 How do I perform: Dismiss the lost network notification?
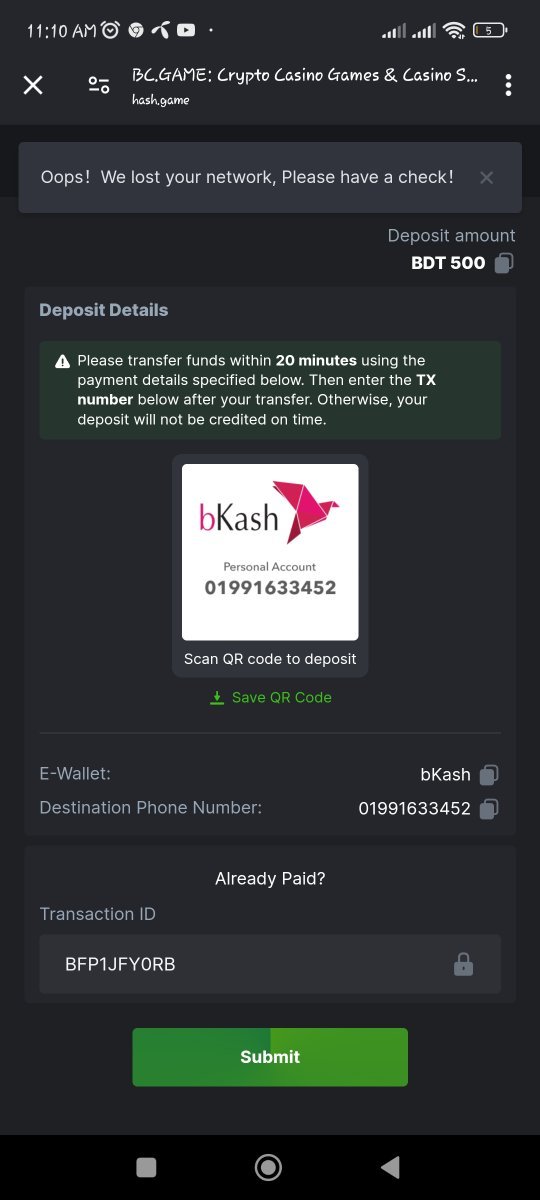point(486,177)
